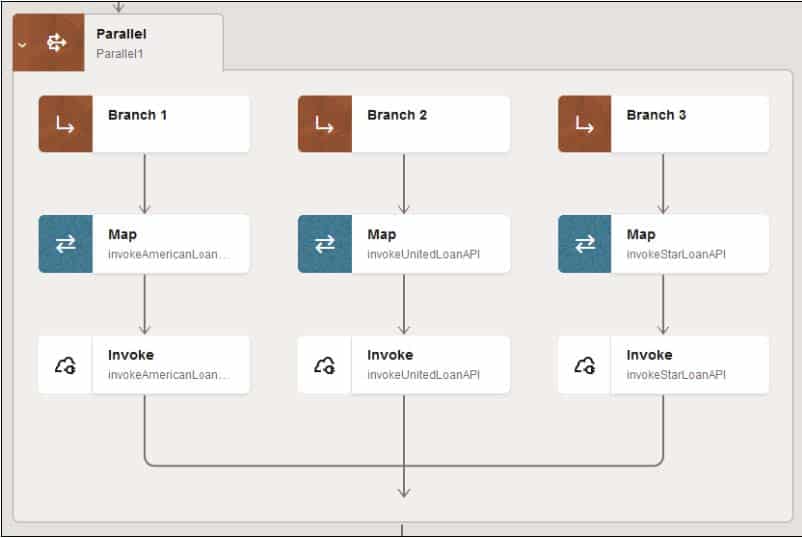Select the Branch 2 node card
This screenshot has height=538, width=802.
[404, 124]
